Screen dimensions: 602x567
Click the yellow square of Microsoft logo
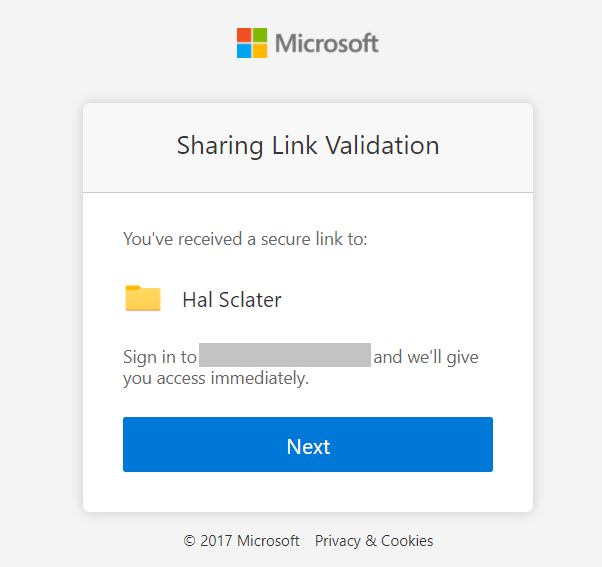pos(260,51)
